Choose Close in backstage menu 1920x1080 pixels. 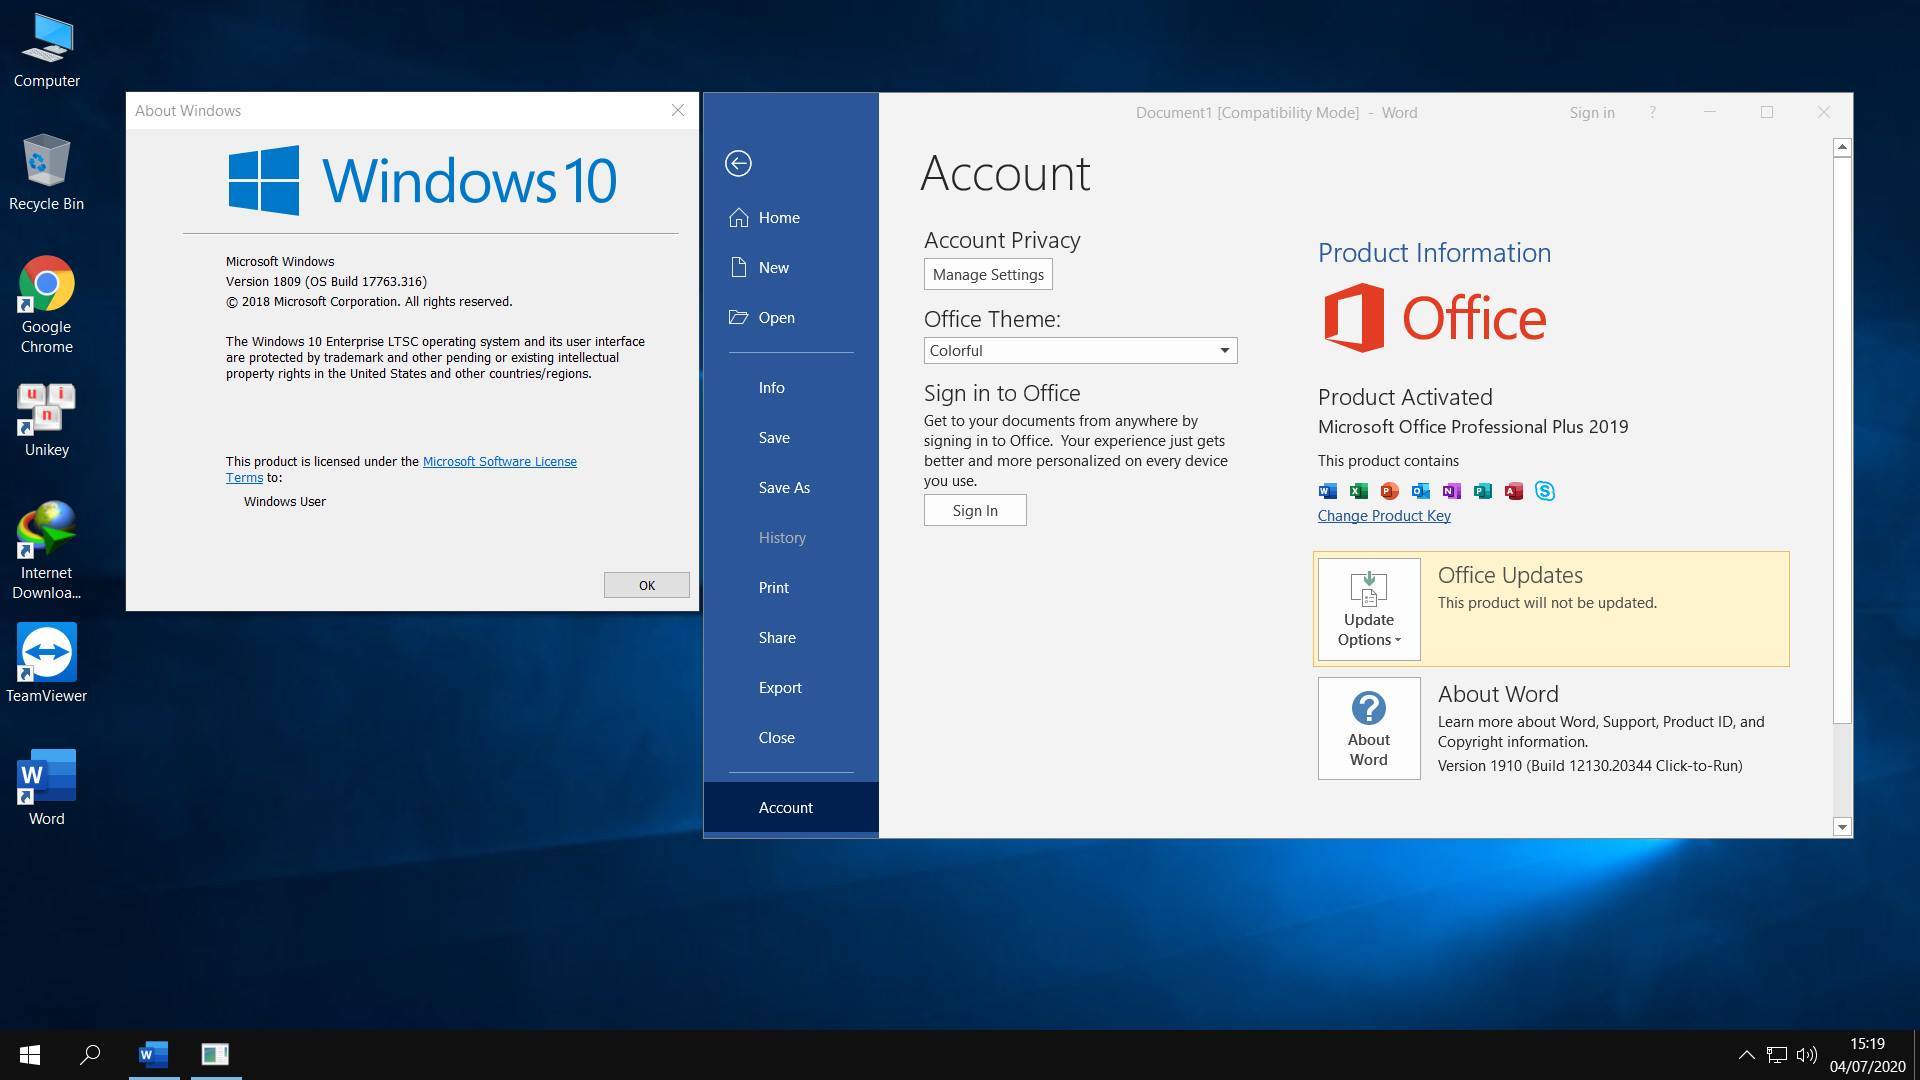point(790,737)
